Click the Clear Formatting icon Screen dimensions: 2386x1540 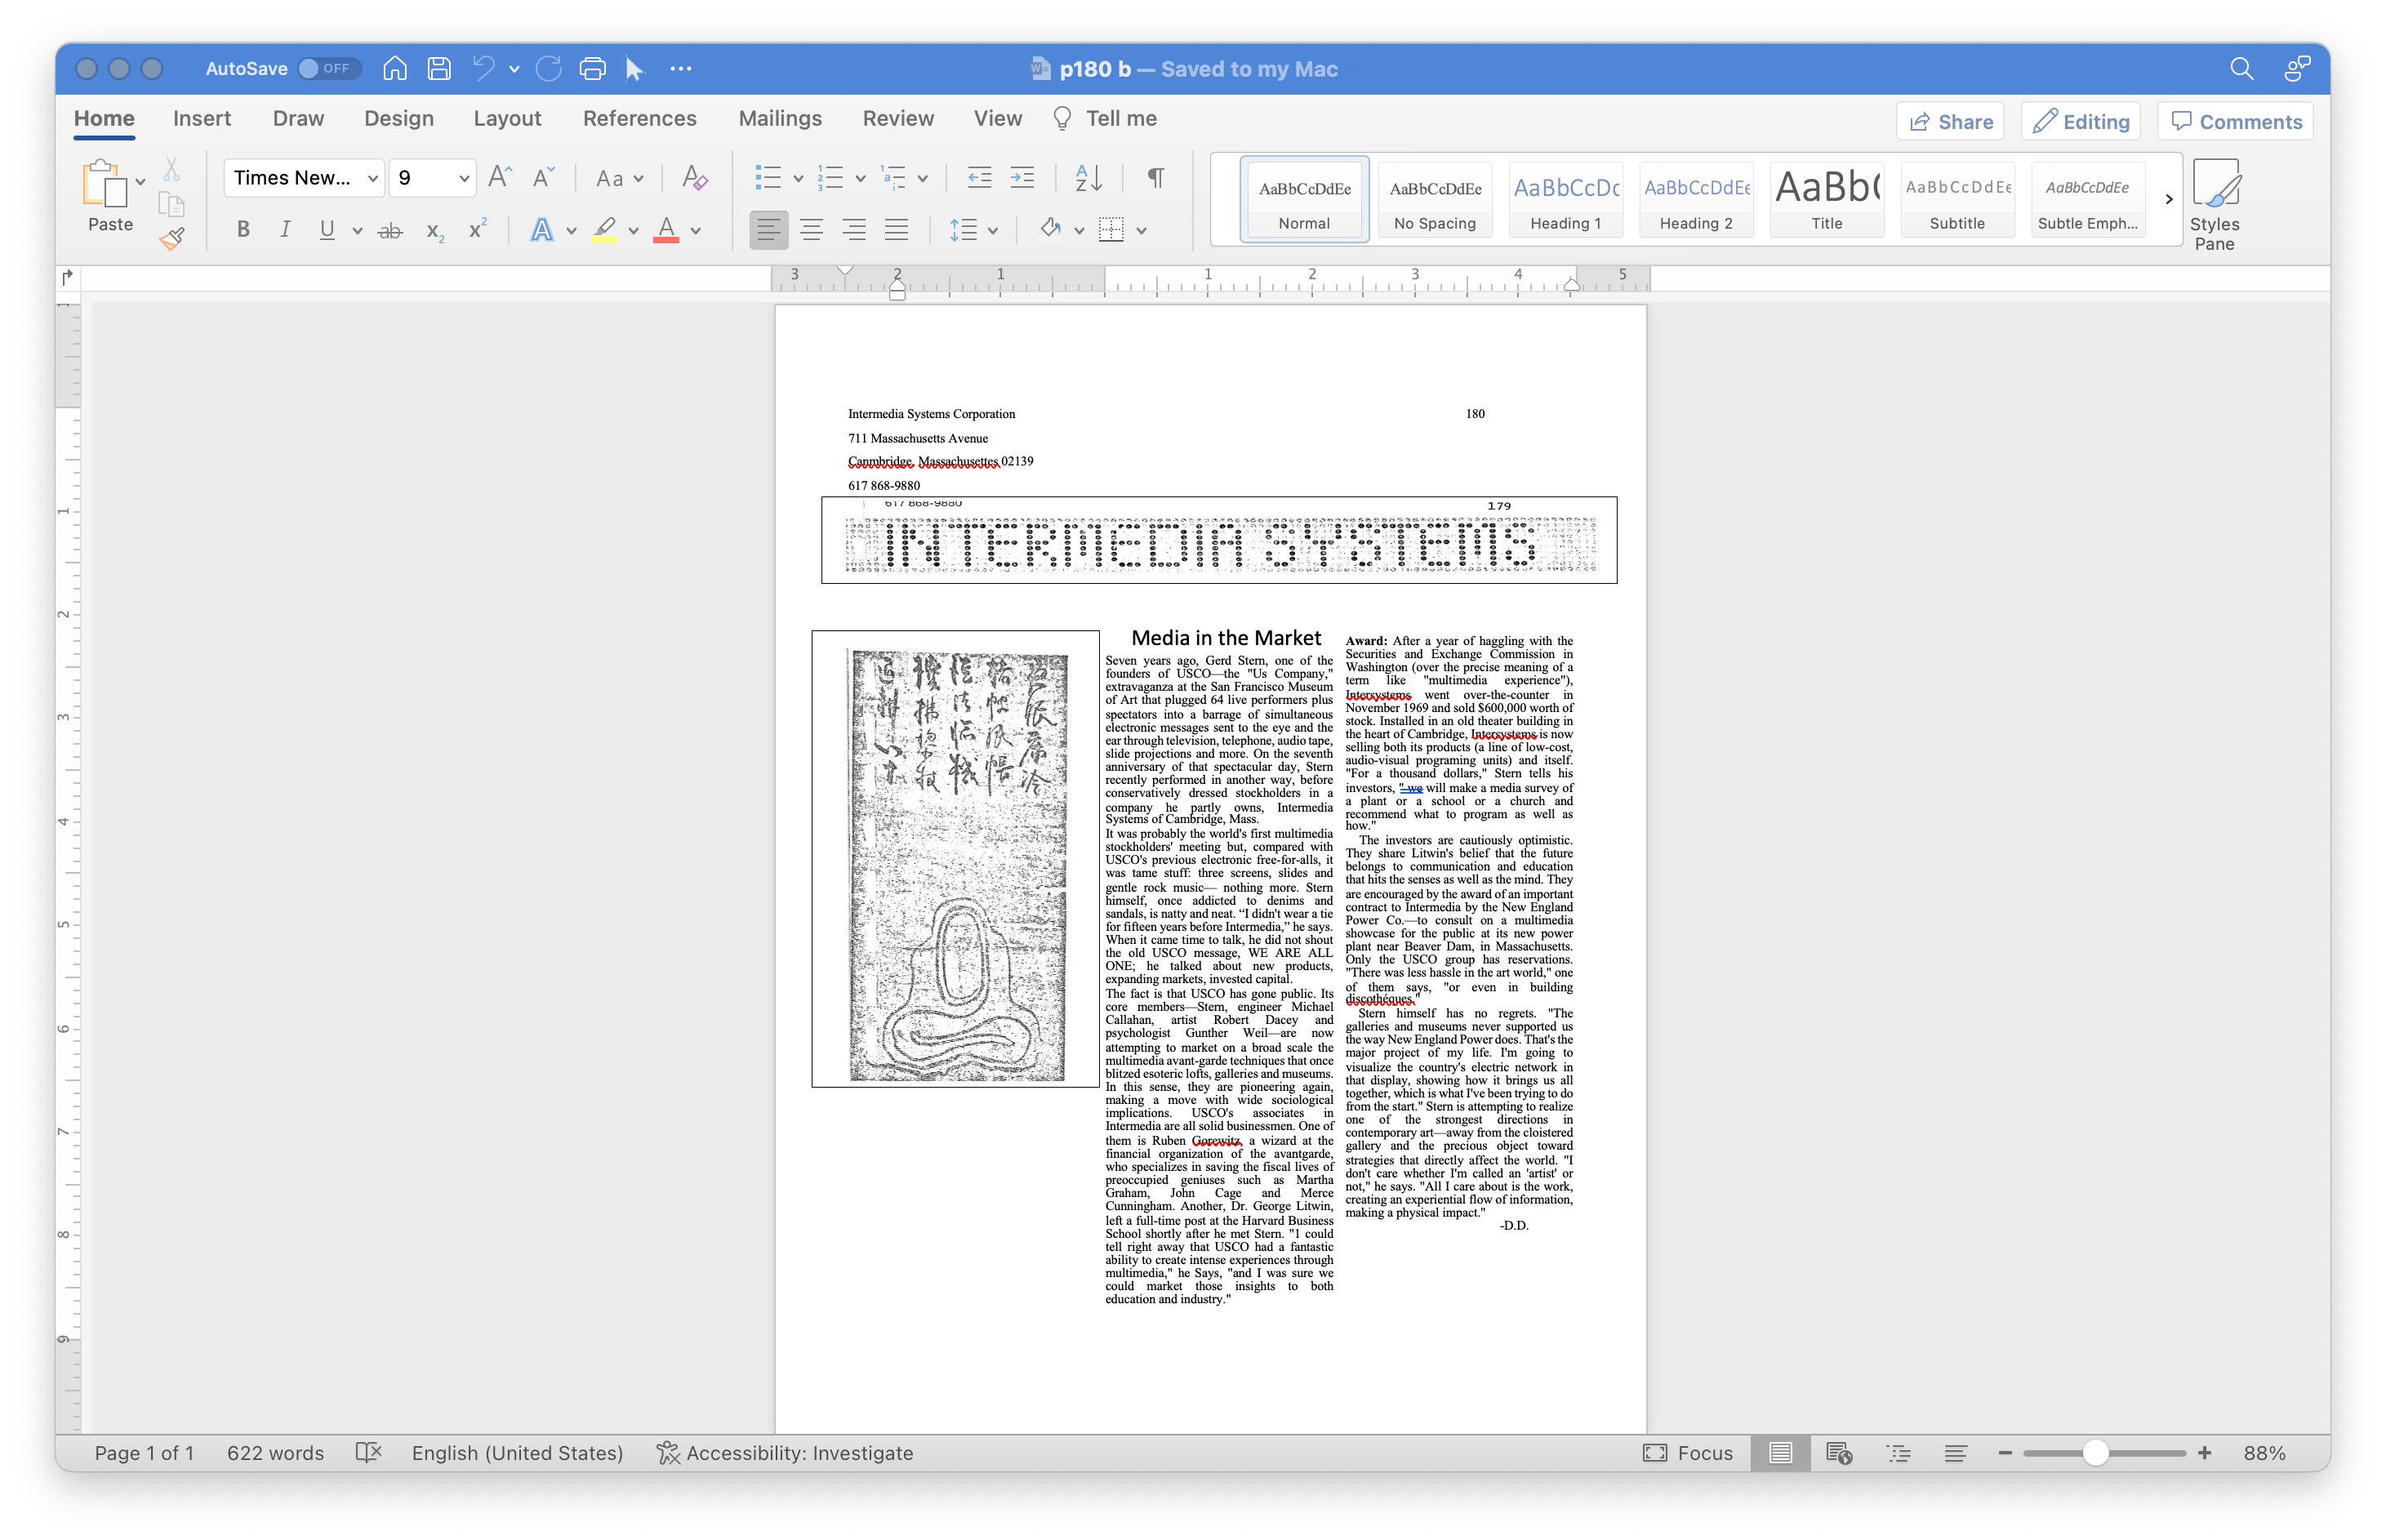[694, 178]
